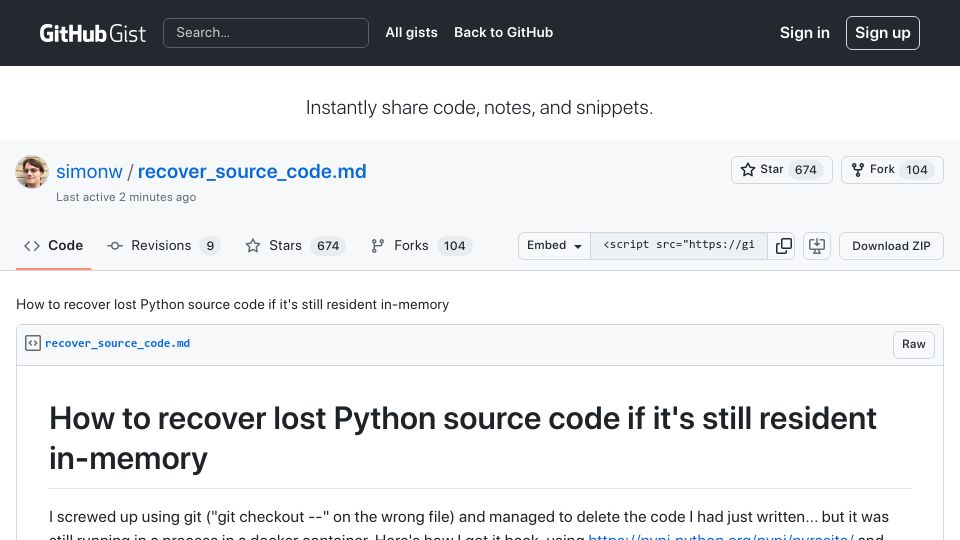Click the 'Instantly share code, notes, and snippets.' tagline
The image size is (960, 540).
(x=479, y=108)
